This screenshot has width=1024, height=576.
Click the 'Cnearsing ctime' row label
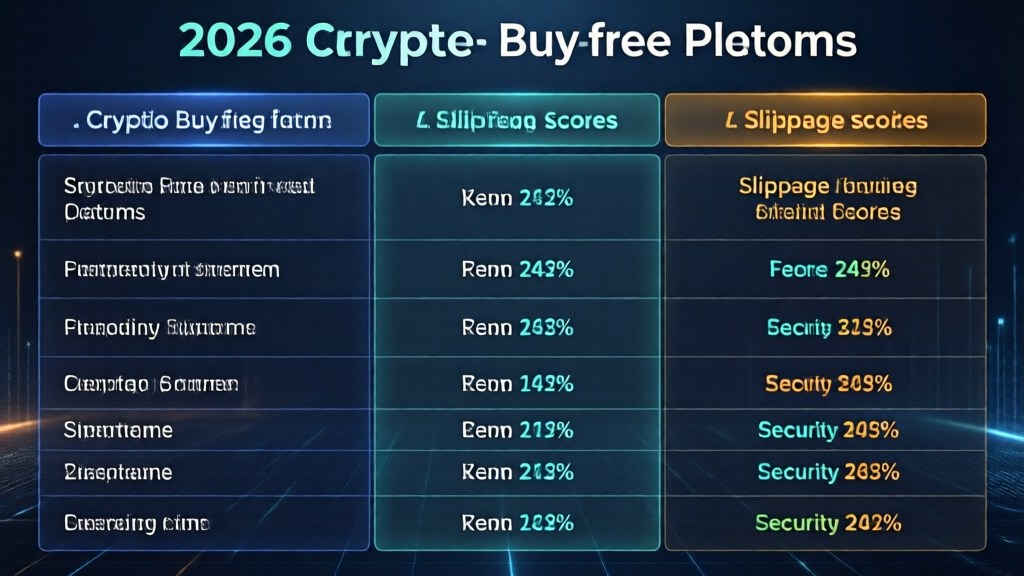click(137, 522)
